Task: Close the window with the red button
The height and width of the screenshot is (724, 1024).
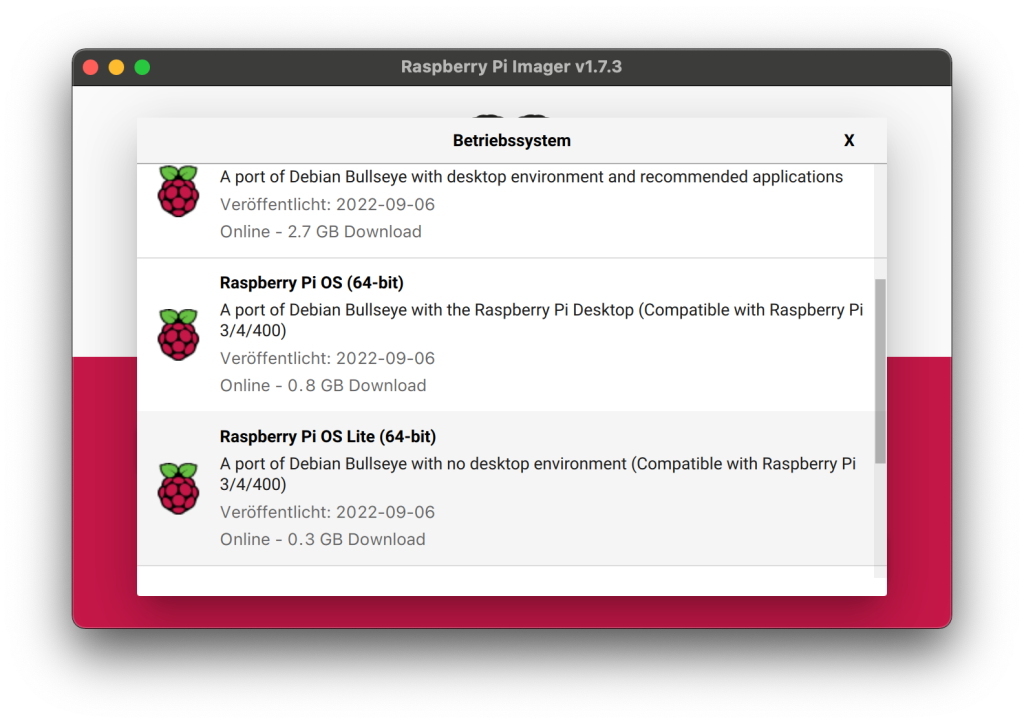Action: click(91, 67)
